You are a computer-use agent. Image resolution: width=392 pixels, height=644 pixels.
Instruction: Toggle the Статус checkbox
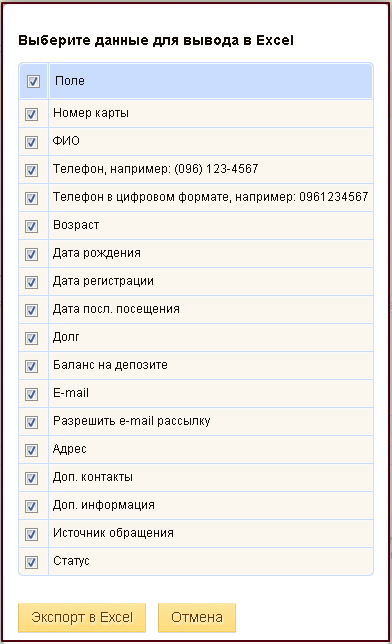coord(32,562)
